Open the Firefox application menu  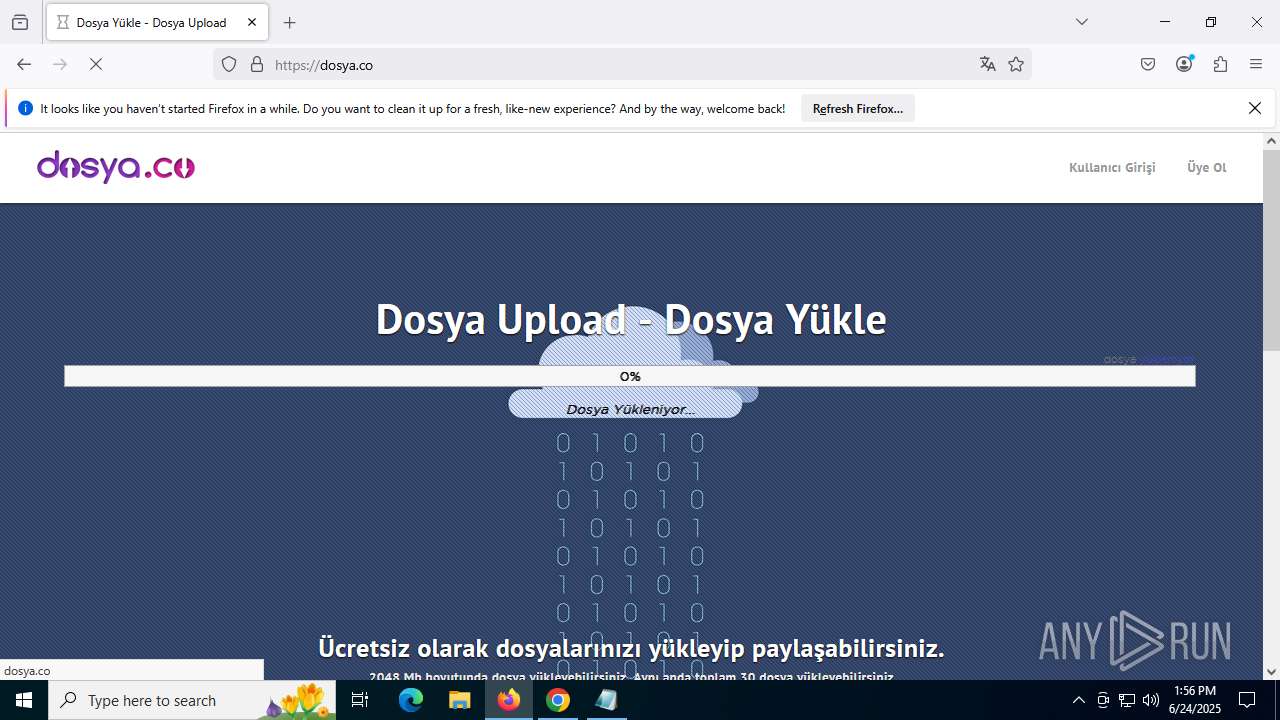click(x=1256, y=64)
